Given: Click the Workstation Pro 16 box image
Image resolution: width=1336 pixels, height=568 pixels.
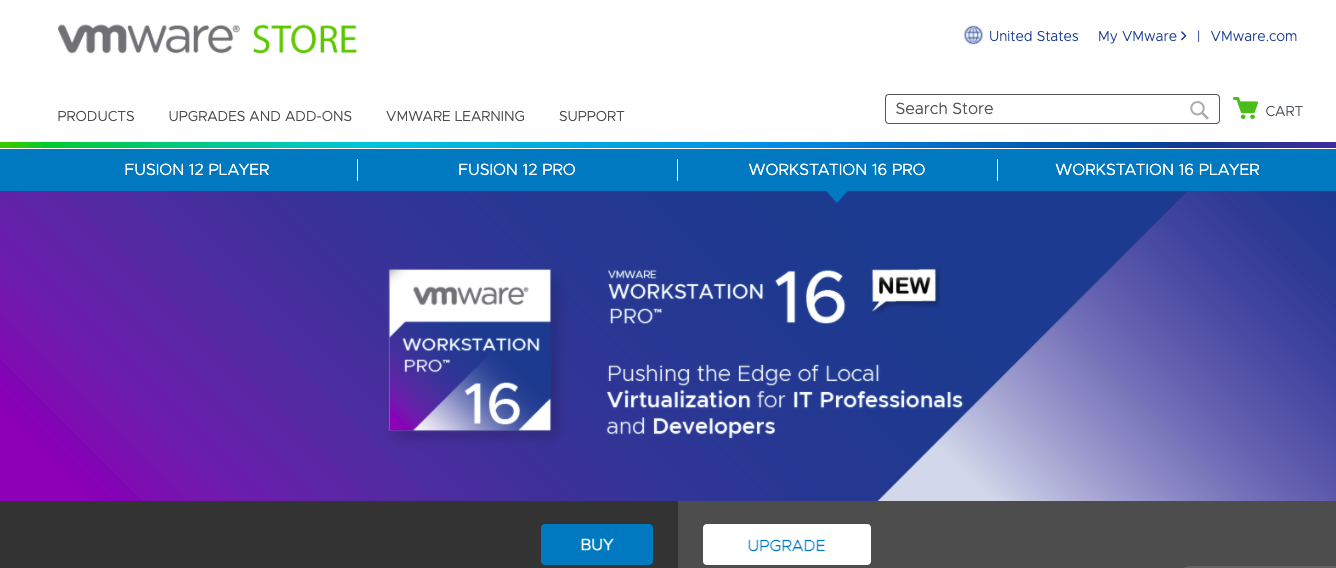Looking at the screenshot, I should (x=470, y=350).
